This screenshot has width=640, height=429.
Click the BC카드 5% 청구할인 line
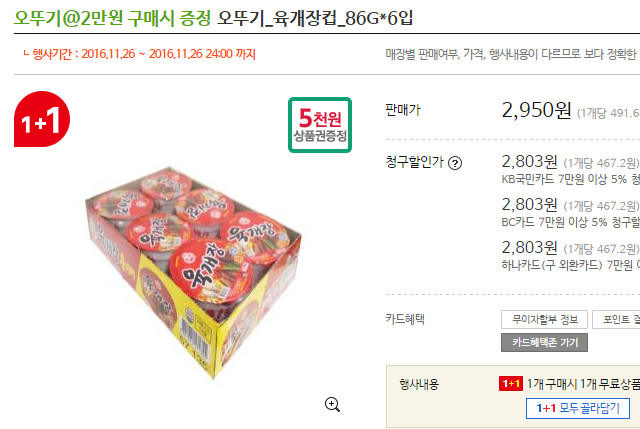point(571,222)
